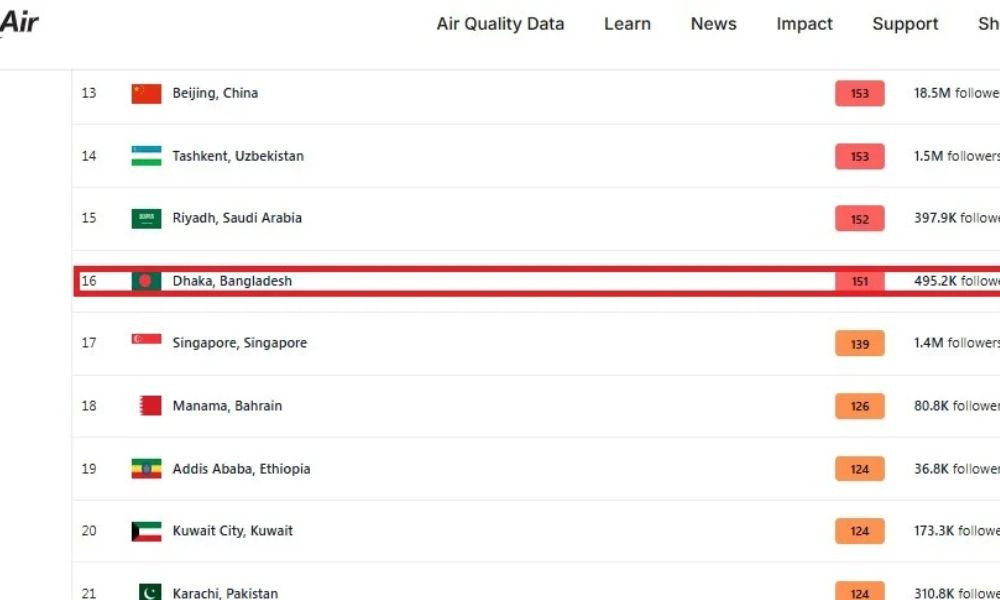Screen dimensions: 1000x600
Task: Click the Ethiopia flag beside Addis Ababa
Action: coord(146,469)
